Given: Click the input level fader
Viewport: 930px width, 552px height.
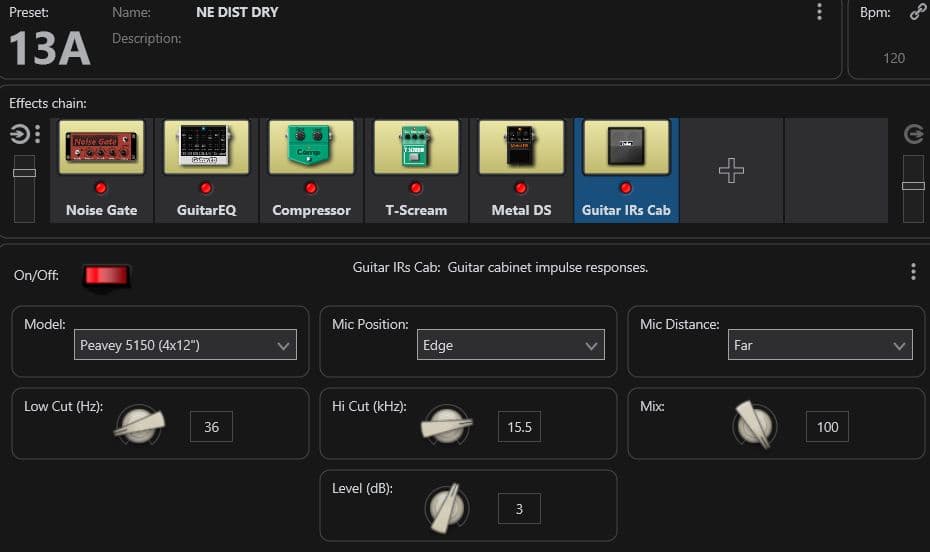Looking at the screenshot, I should (x=24, y=173).
